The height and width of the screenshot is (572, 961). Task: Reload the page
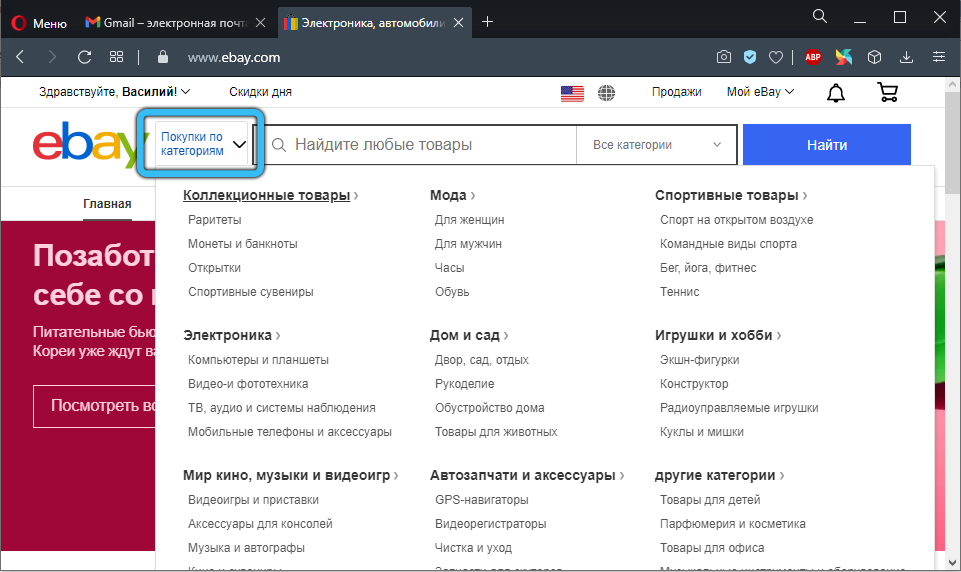pos(84,57)
